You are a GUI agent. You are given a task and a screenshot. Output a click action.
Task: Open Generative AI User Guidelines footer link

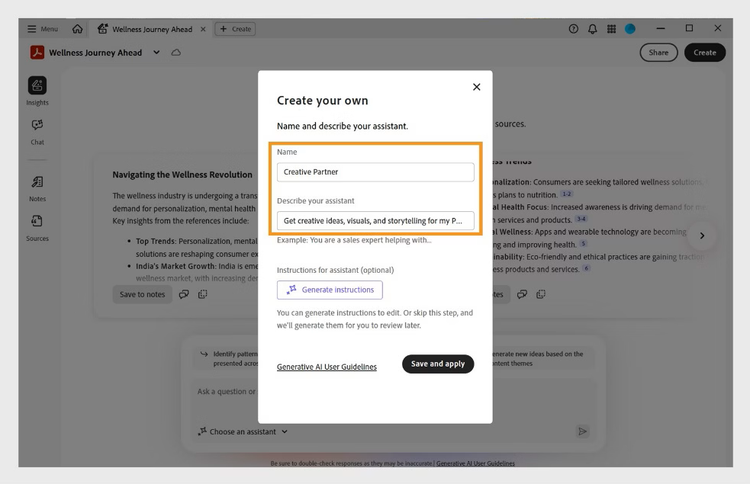click(x=475, y=463)
